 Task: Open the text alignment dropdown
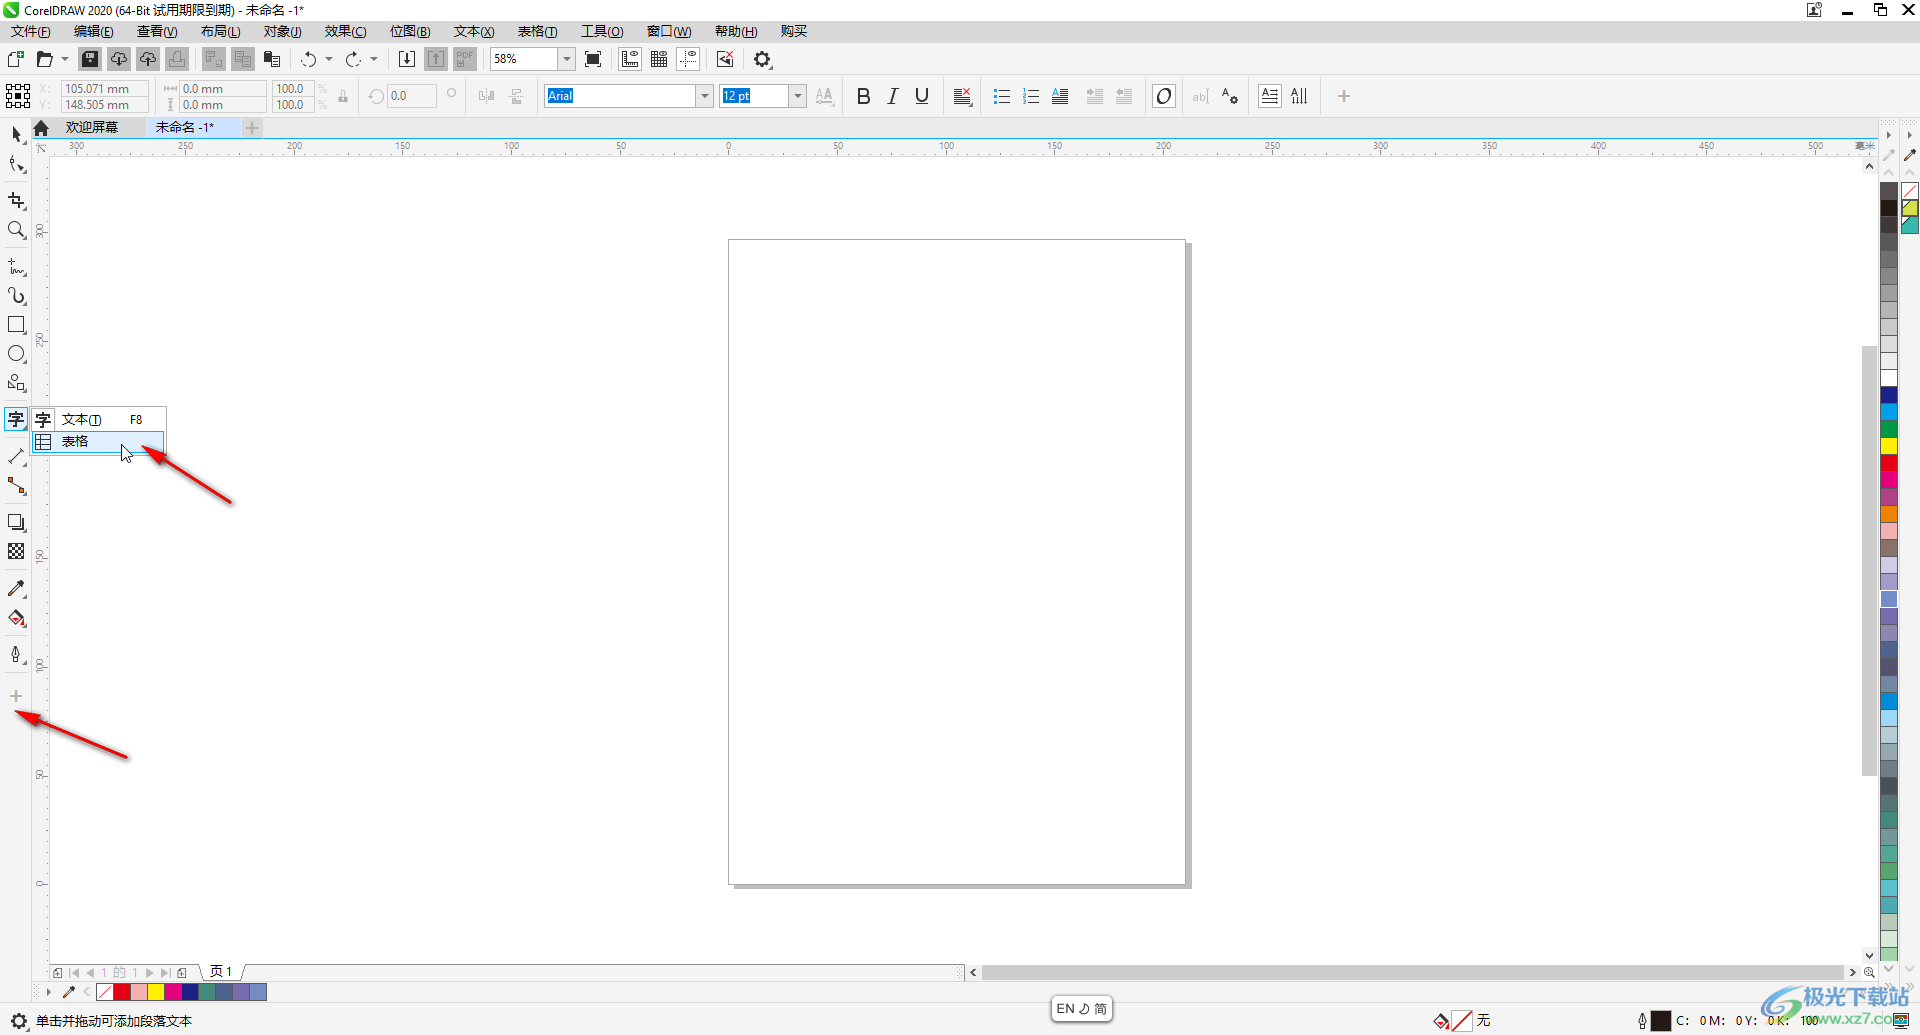(962, 96)
